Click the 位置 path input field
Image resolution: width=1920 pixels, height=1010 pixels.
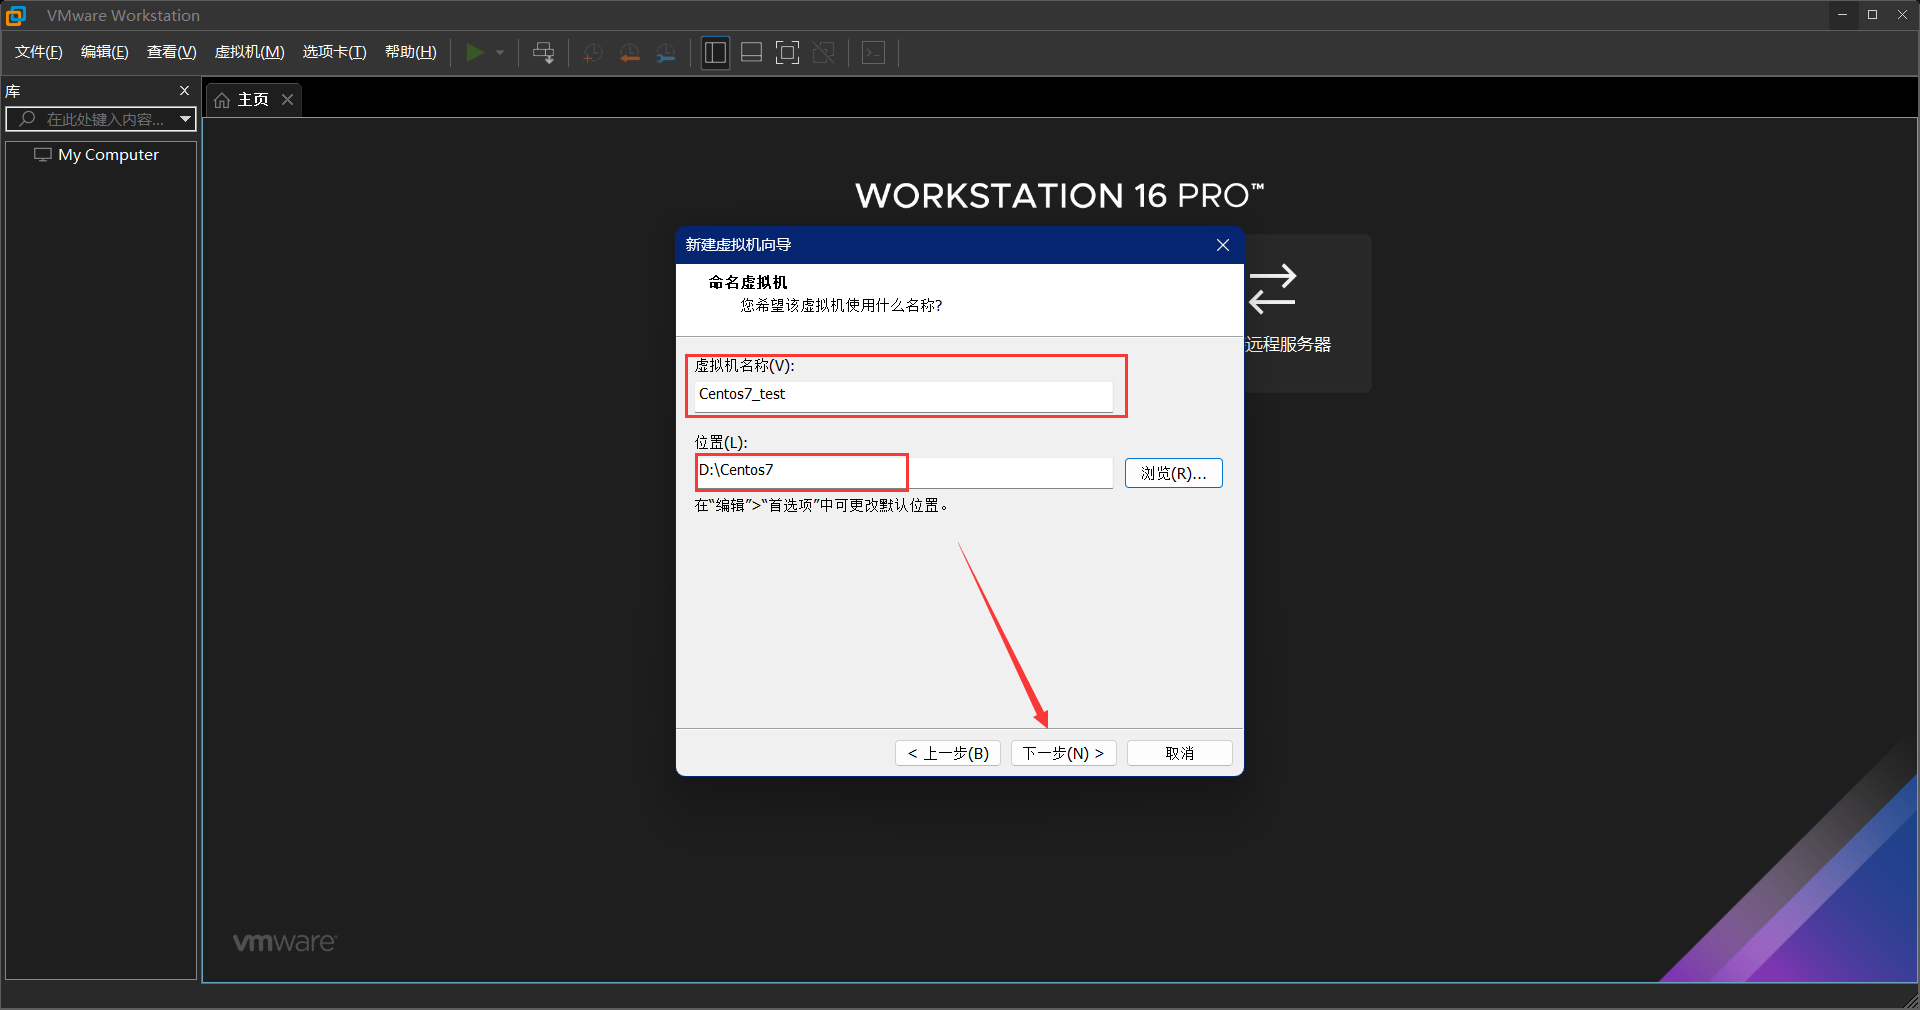[x=904, y=471]
